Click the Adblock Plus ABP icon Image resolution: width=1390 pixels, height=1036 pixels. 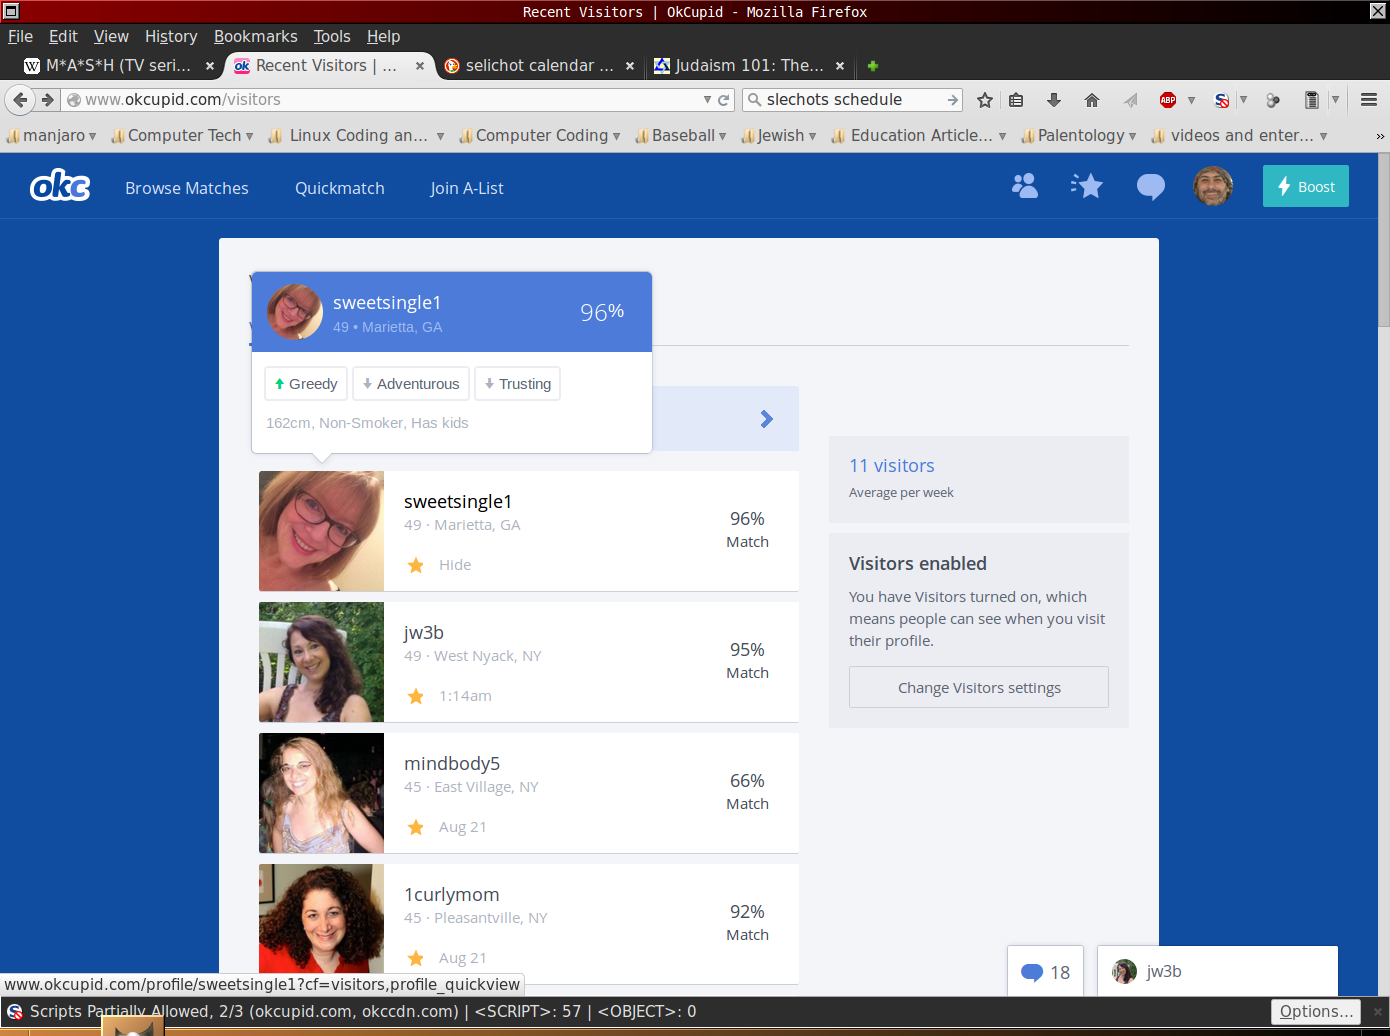click(x=1168, y=100)
